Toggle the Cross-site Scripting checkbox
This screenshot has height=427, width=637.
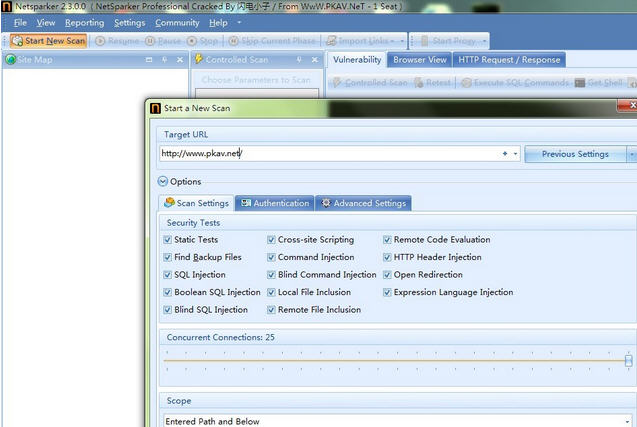(271, 240)
